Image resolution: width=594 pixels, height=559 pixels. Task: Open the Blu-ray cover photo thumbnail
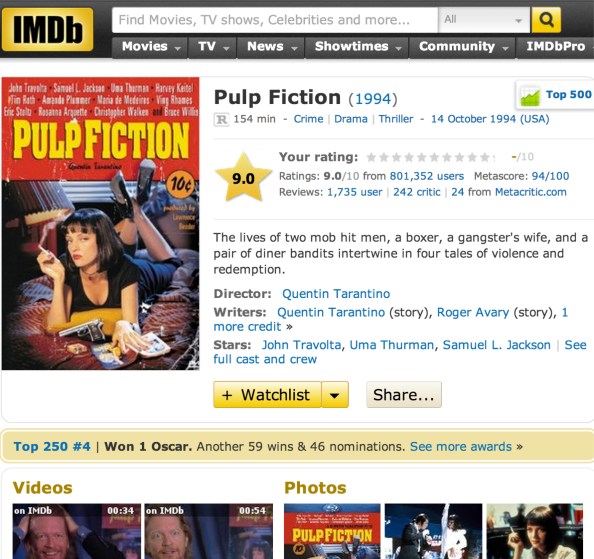pos(332,531)
